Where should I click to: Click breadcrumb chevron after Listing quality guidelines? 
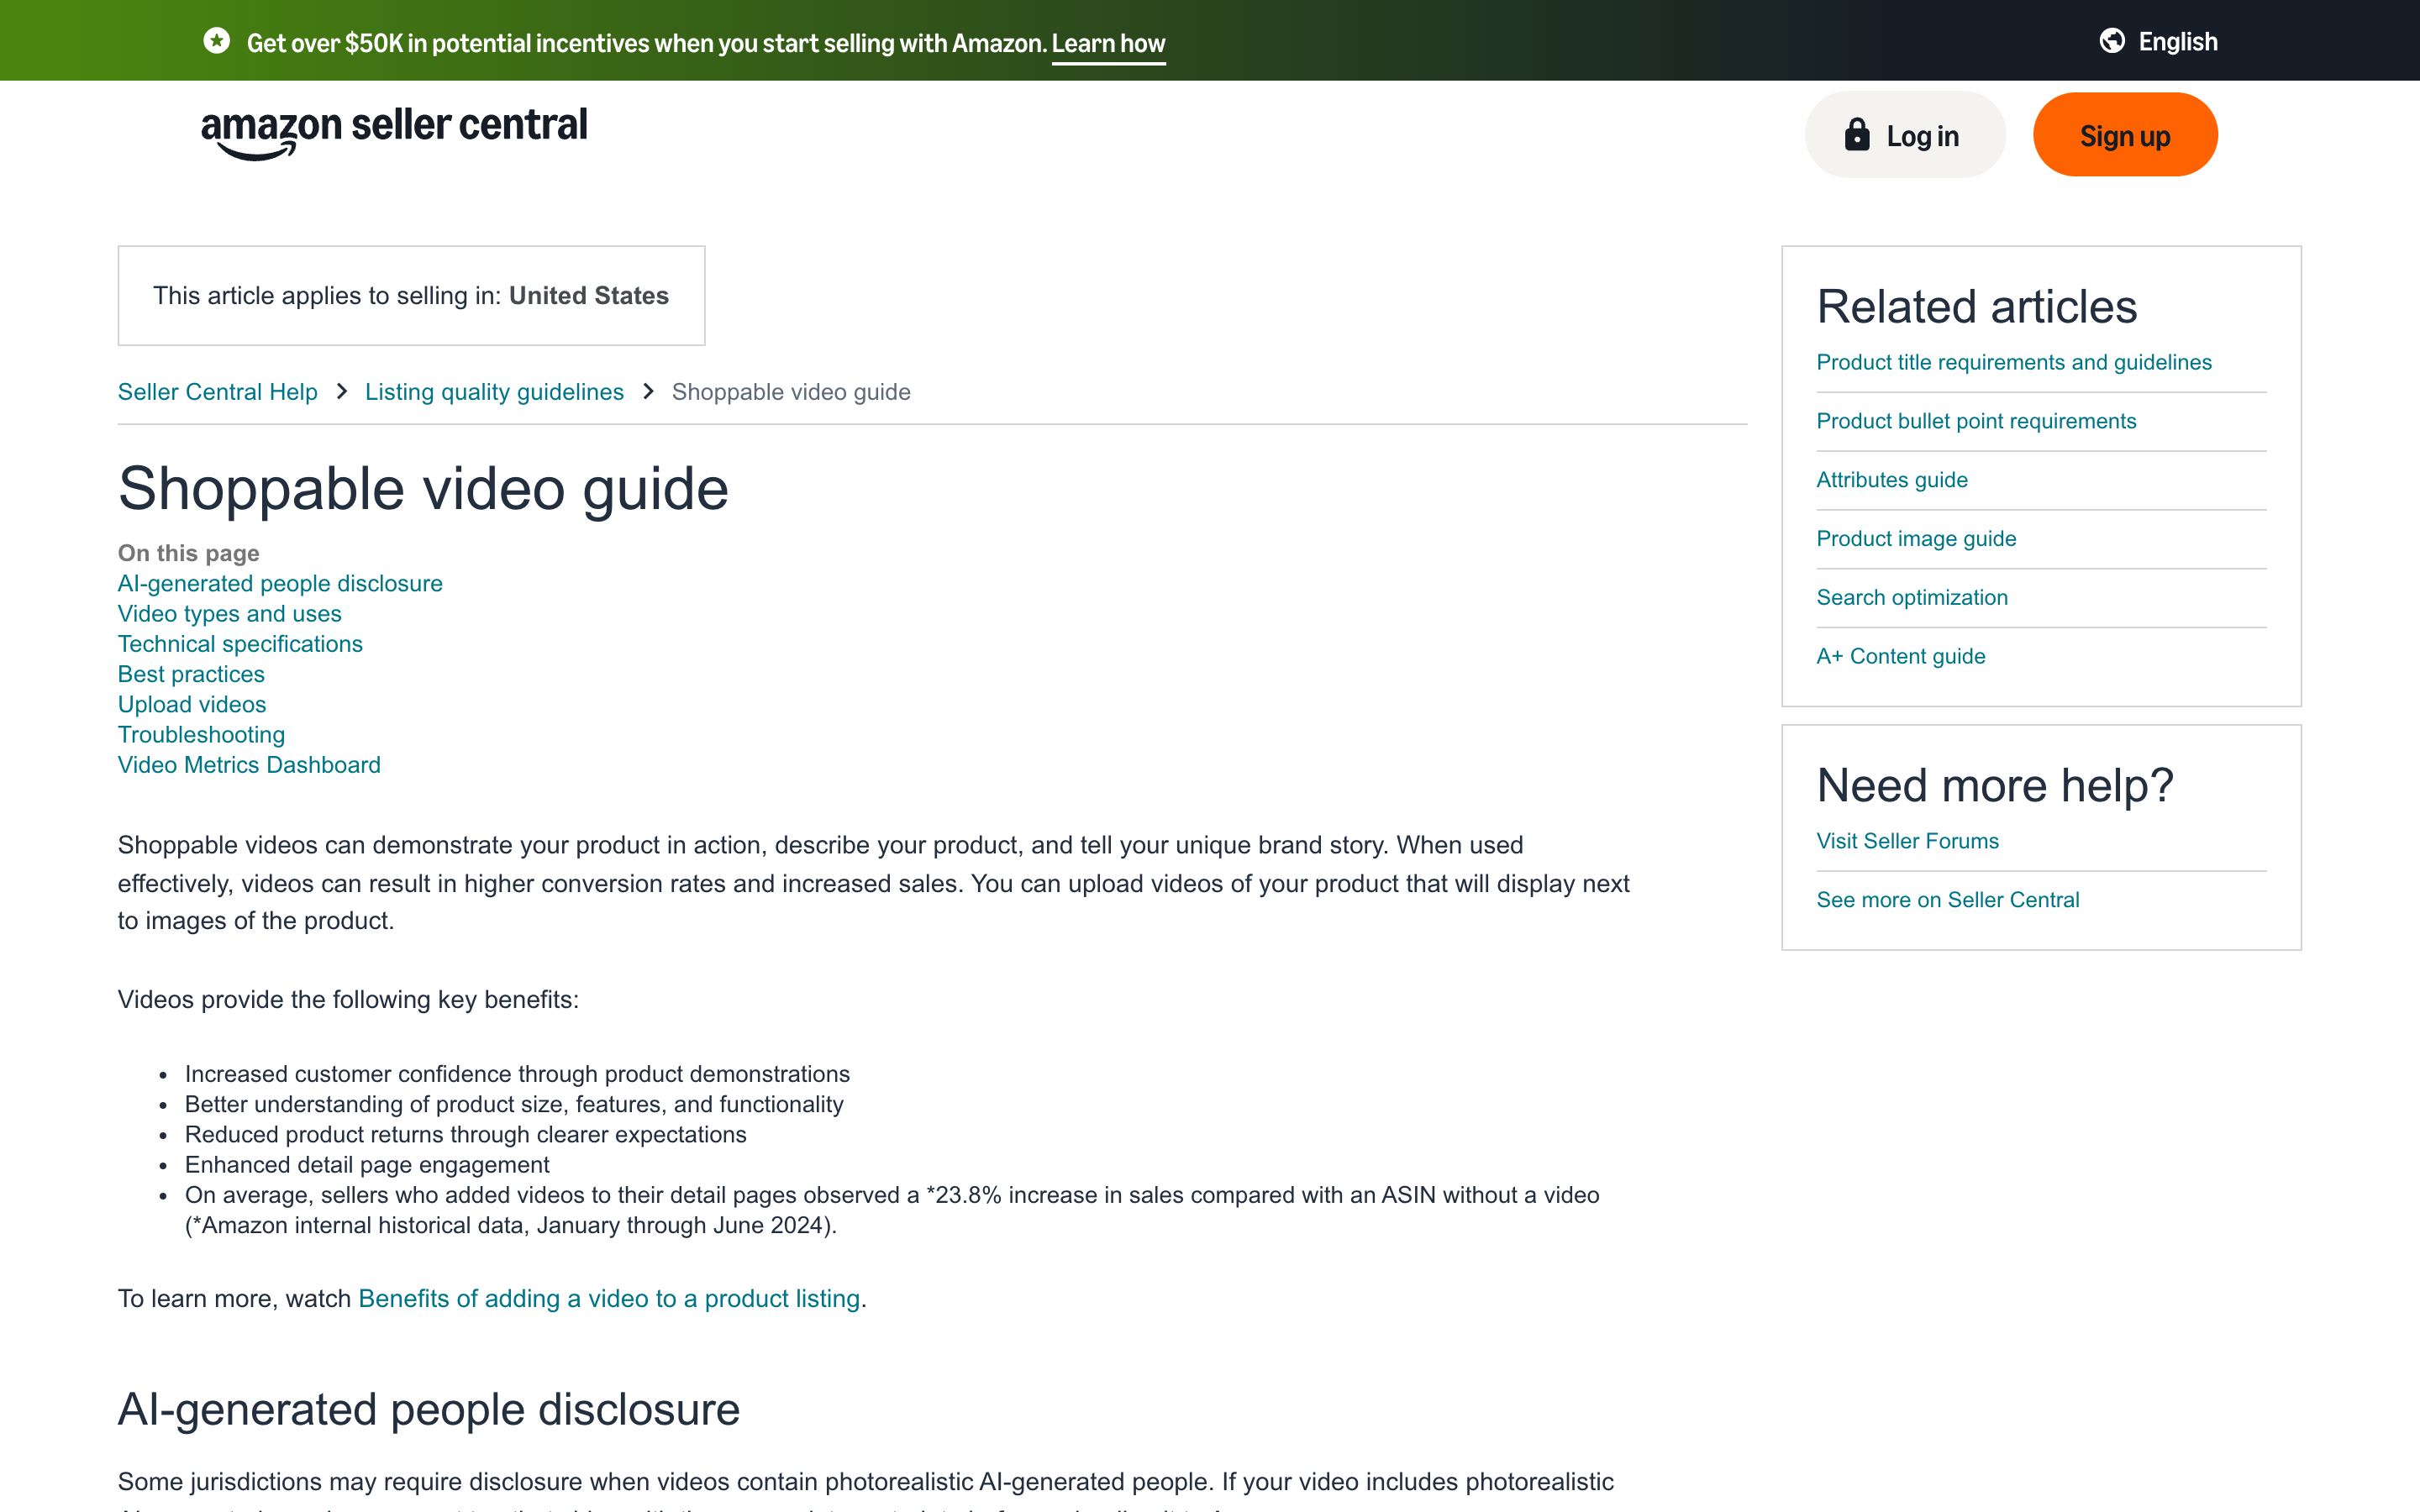pyautogui.click(x=648, y=391)
